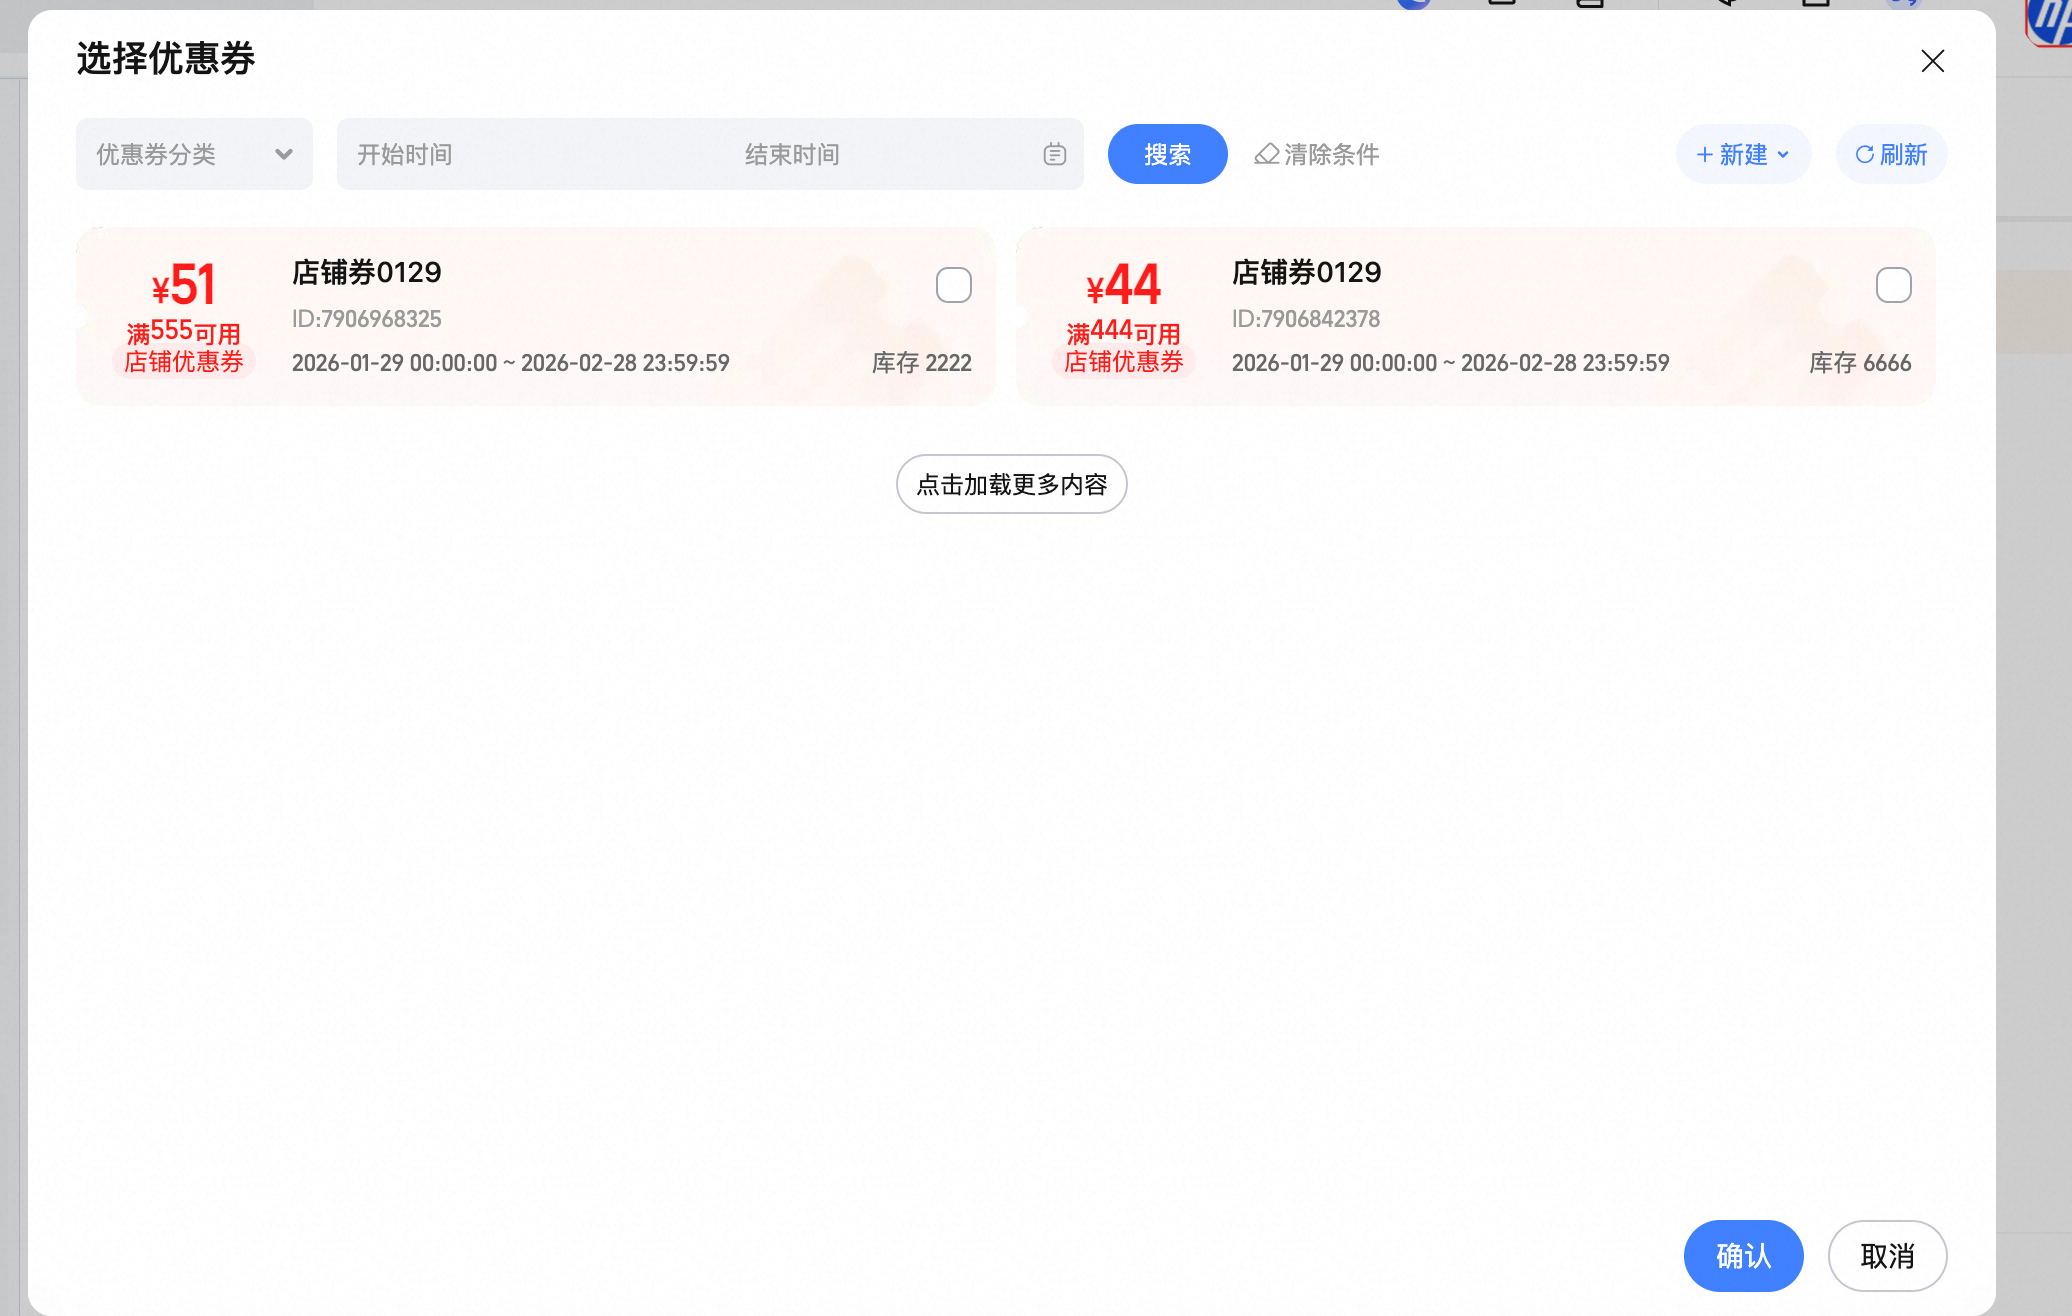Click 点击加载更多内容 to load more
This screenshot has width=2072, height=1316.
click(x=1012, y=484)
